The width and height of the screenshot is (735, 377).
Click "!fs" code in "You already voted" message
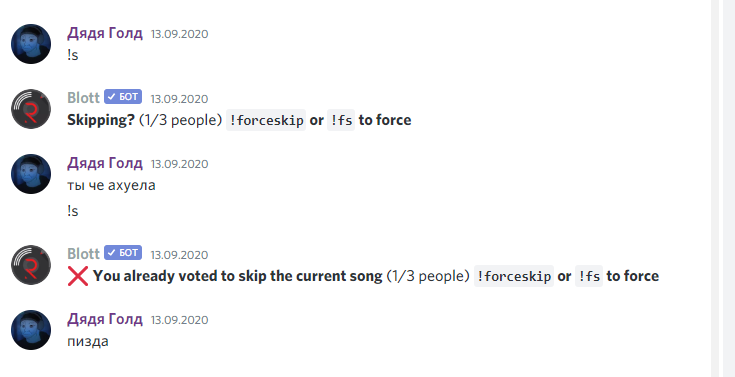pos(589,276)
